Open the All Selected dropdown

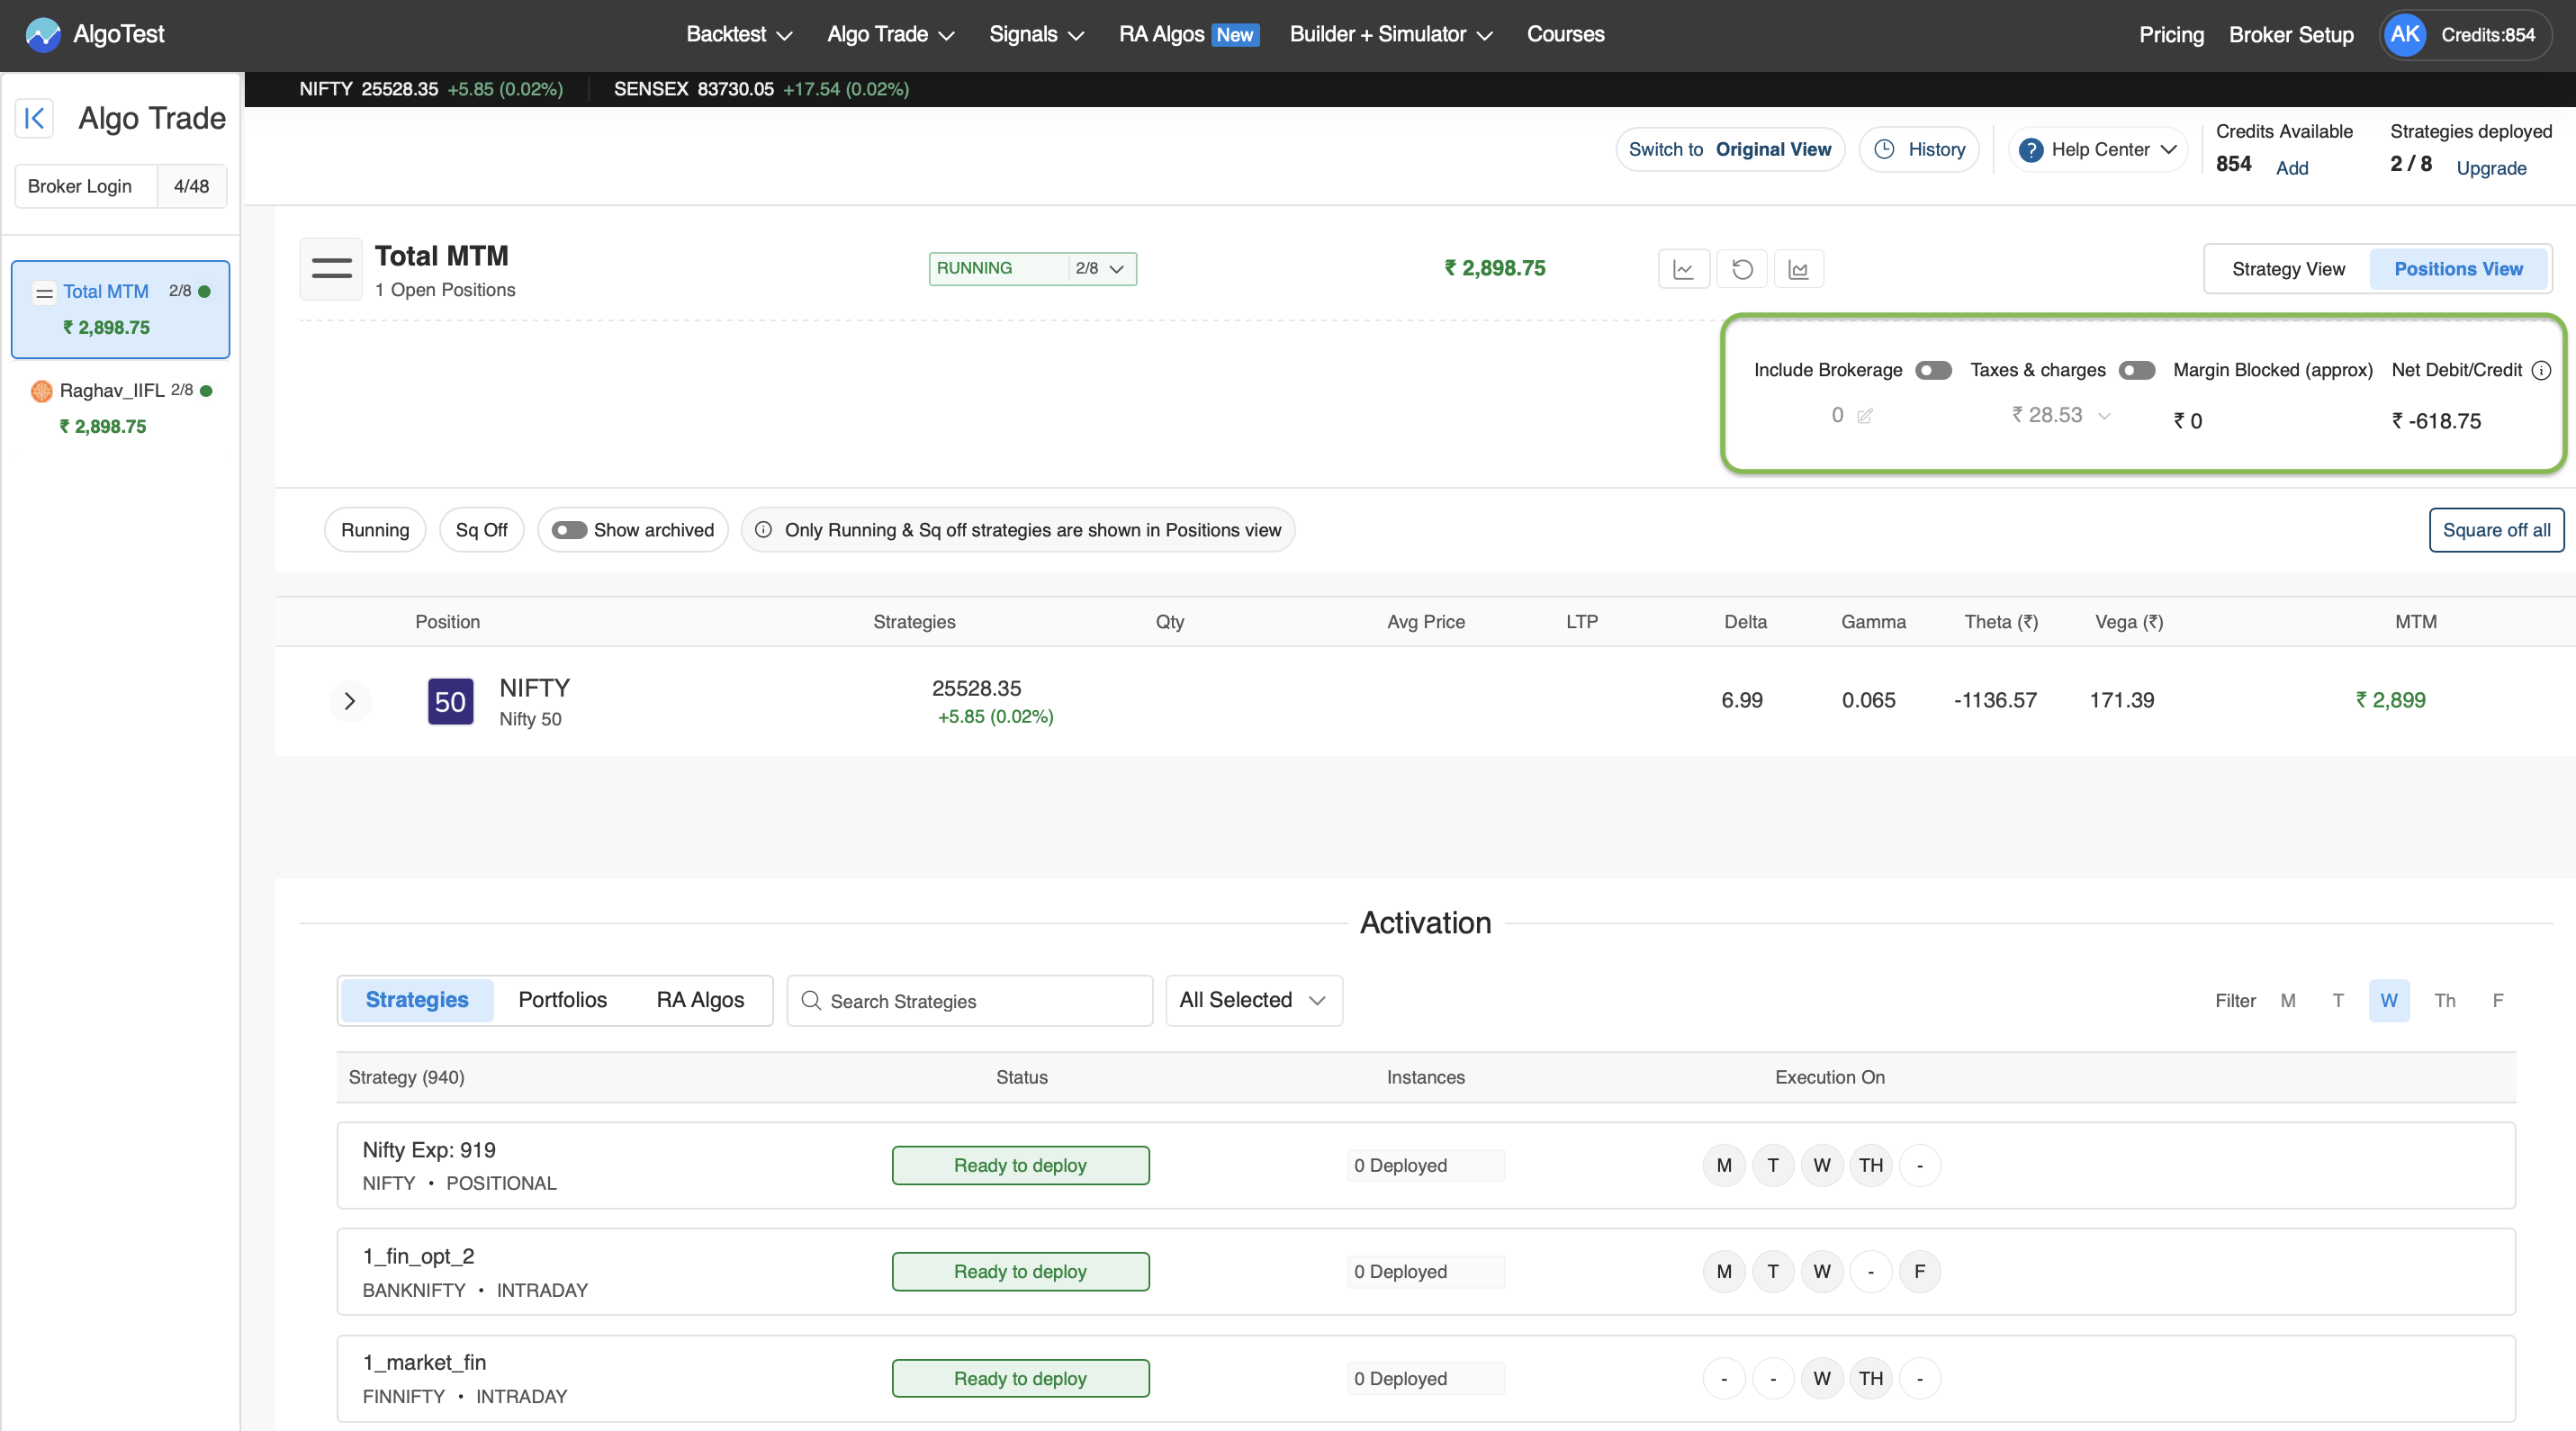pos(1253,1000)
